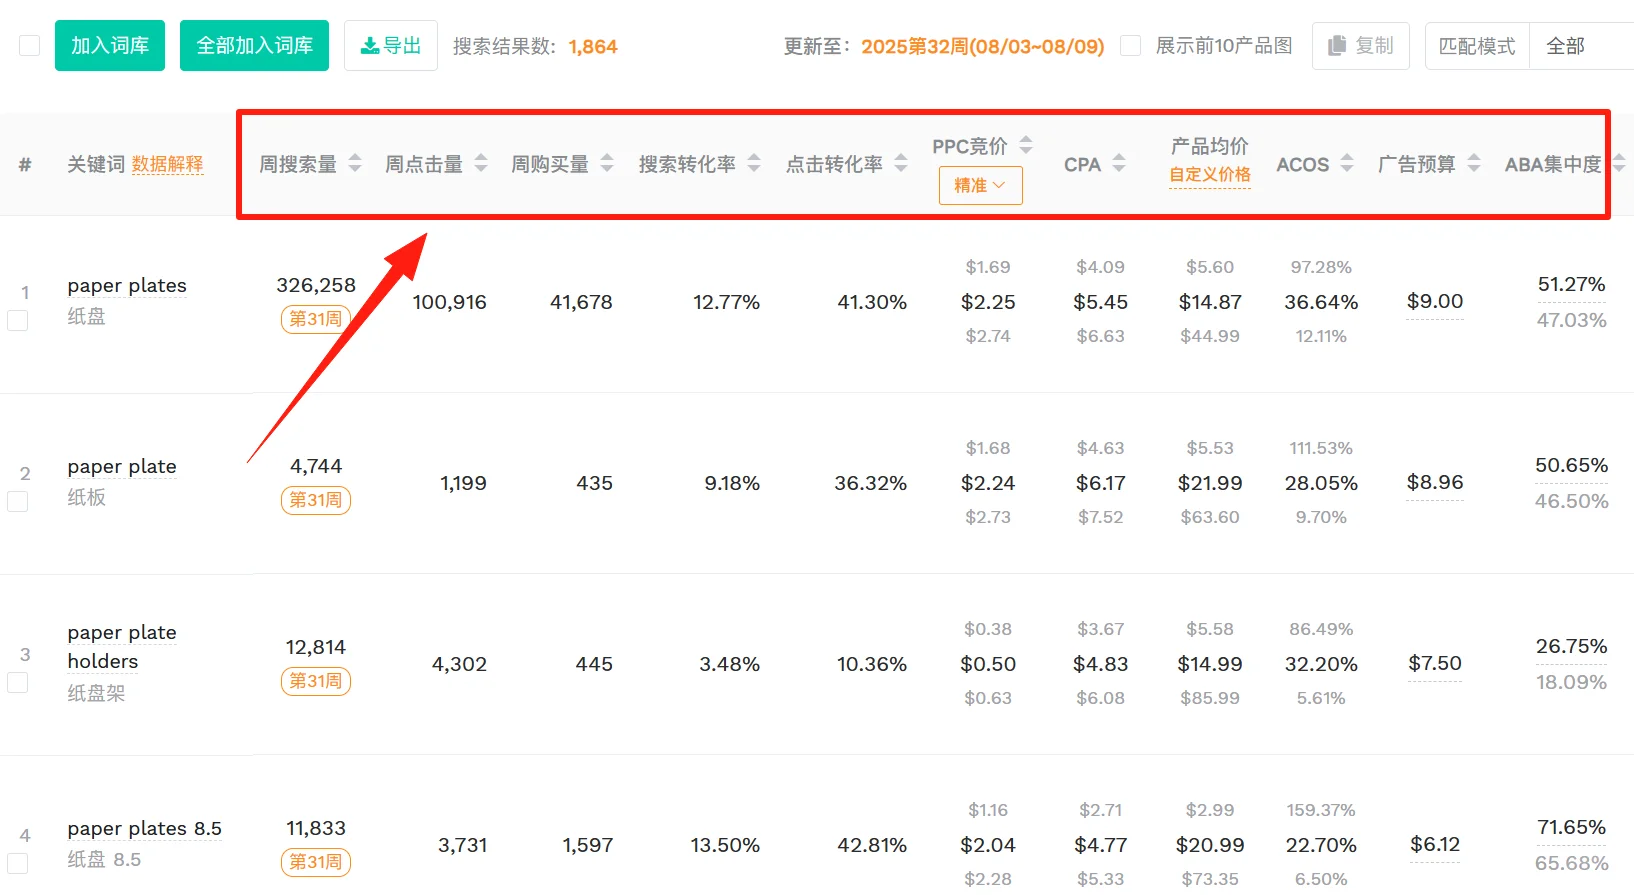Open the 数据解释 link

pyautogui.click(x=167, y=164)
